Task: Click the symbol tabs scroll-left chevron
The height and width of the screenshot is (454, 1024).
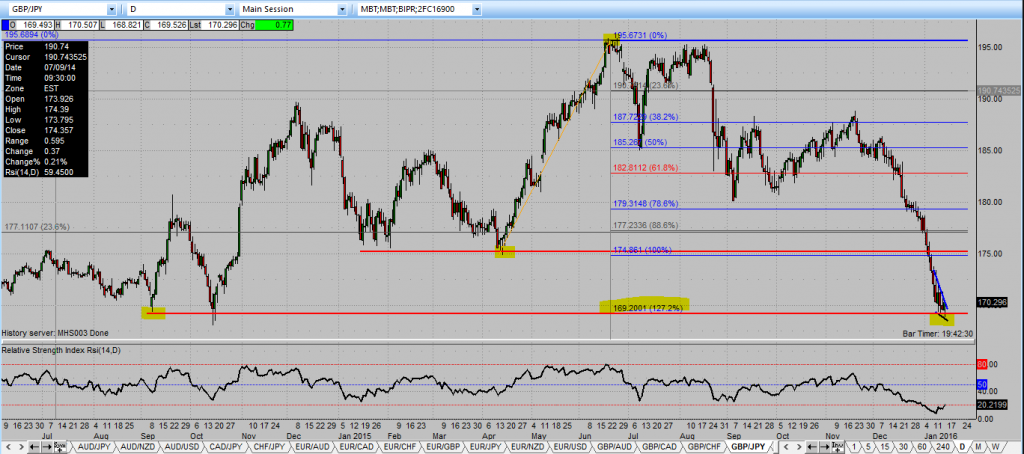Action: 8,447
